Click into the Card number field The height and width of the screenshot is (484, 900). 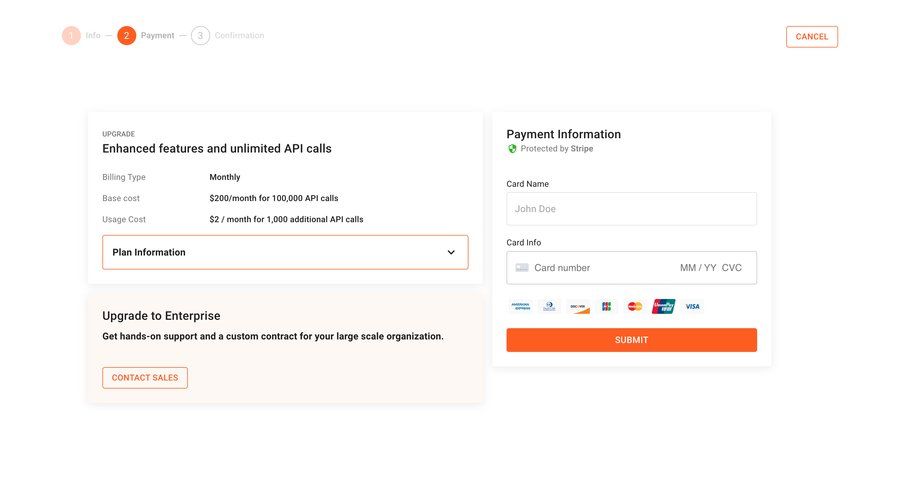600,268
